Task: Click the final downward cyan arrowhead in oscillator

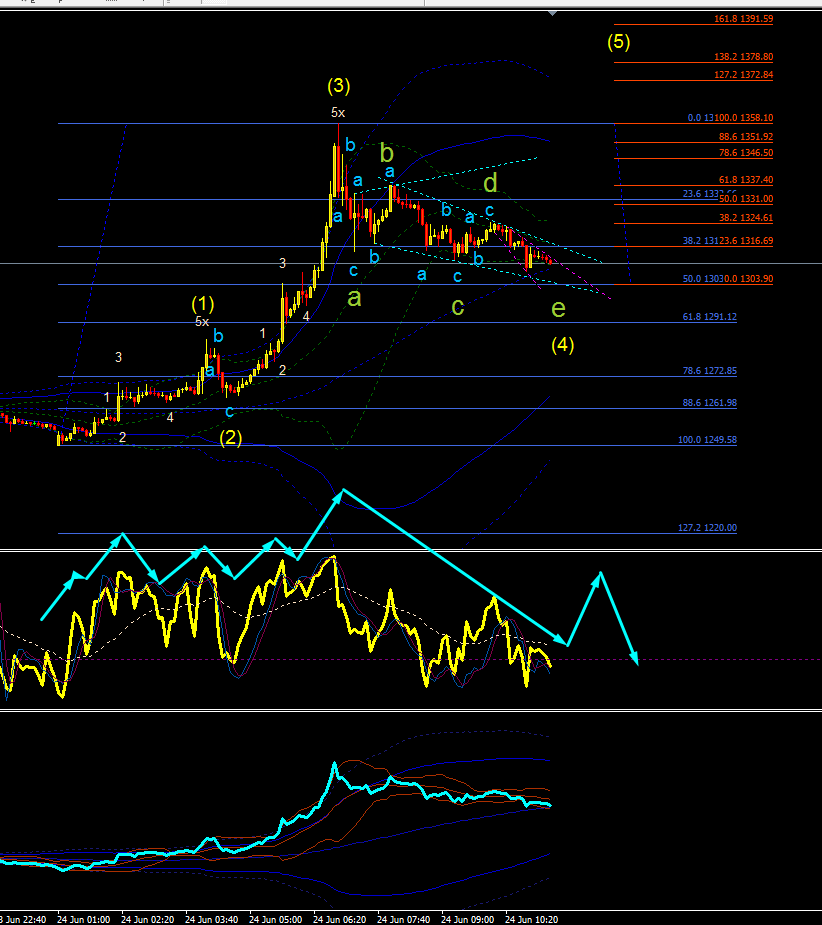Action: [x=634, y=658]
